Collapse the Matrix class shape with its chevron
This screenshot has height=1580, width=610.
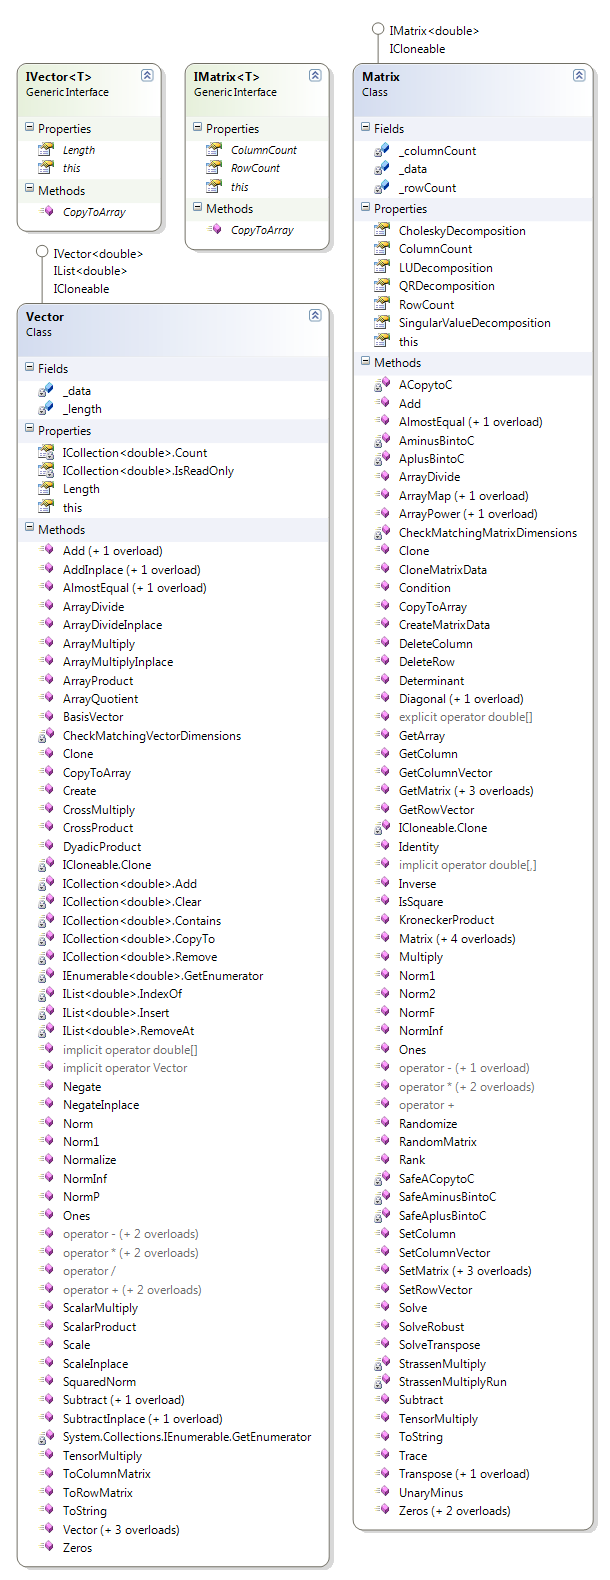pos(579,76)
